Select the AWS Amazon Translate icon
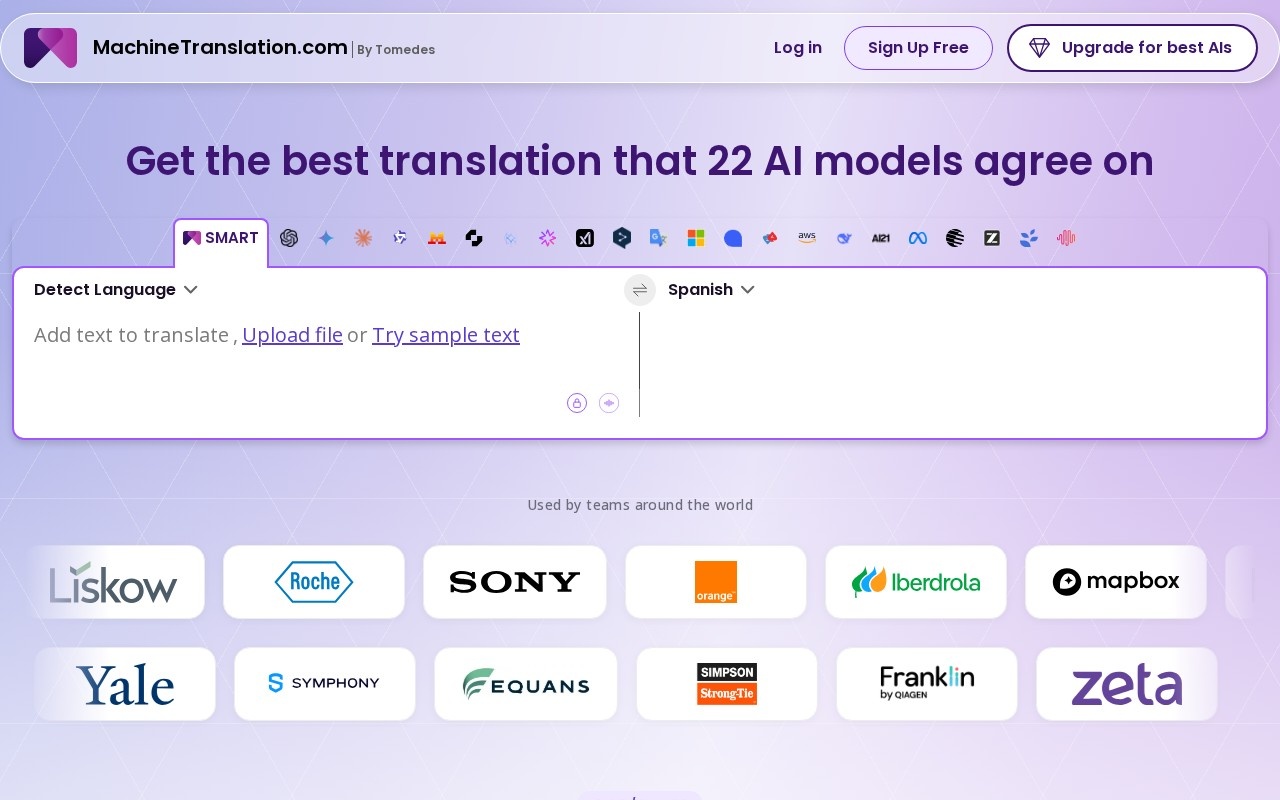The height and width of the screenshot is (800, 1280). click(807, 238)
